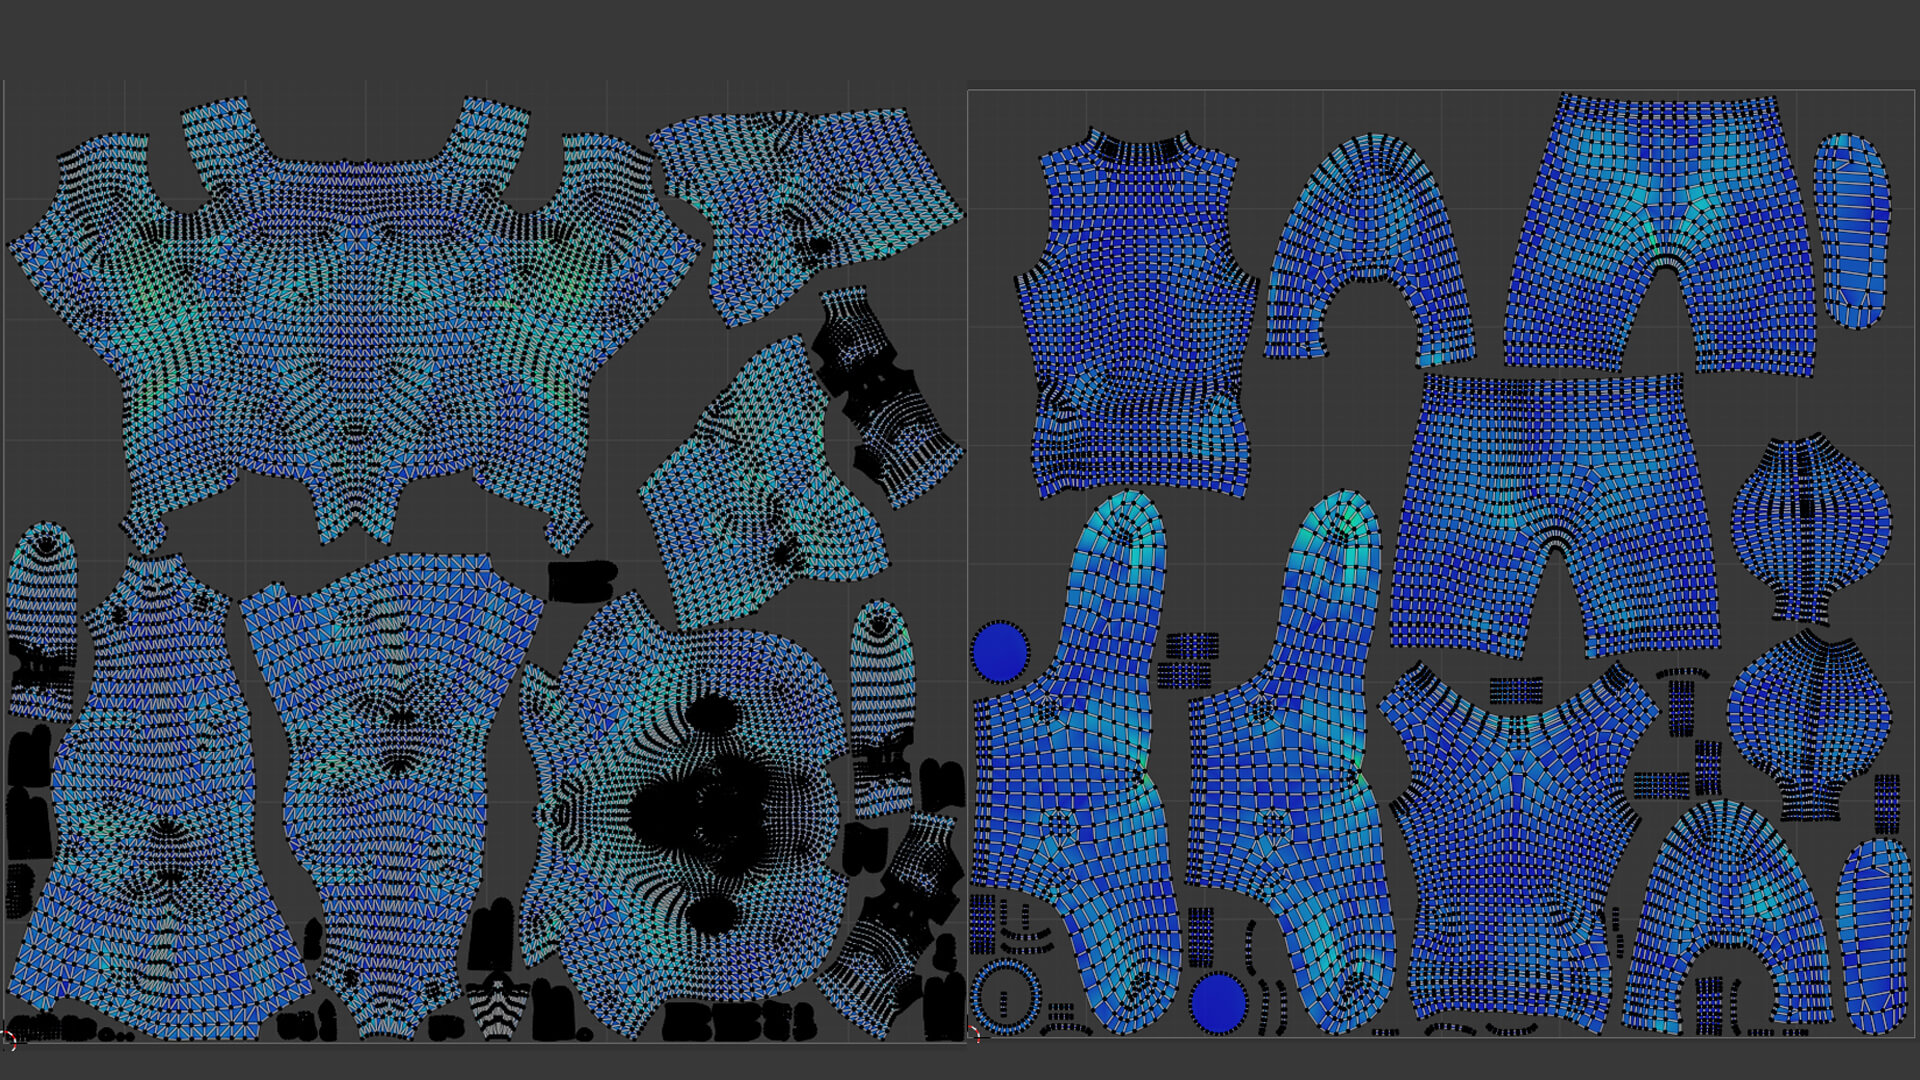Click the shoe-sole oval island beside the shorts

1853,230
